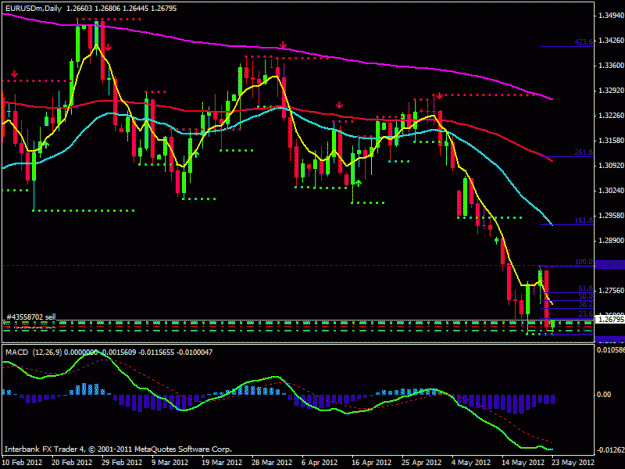This screenshot has height=469, width=625.
Task: Click the 1.32920 price scale value
Action: point(611,90)
